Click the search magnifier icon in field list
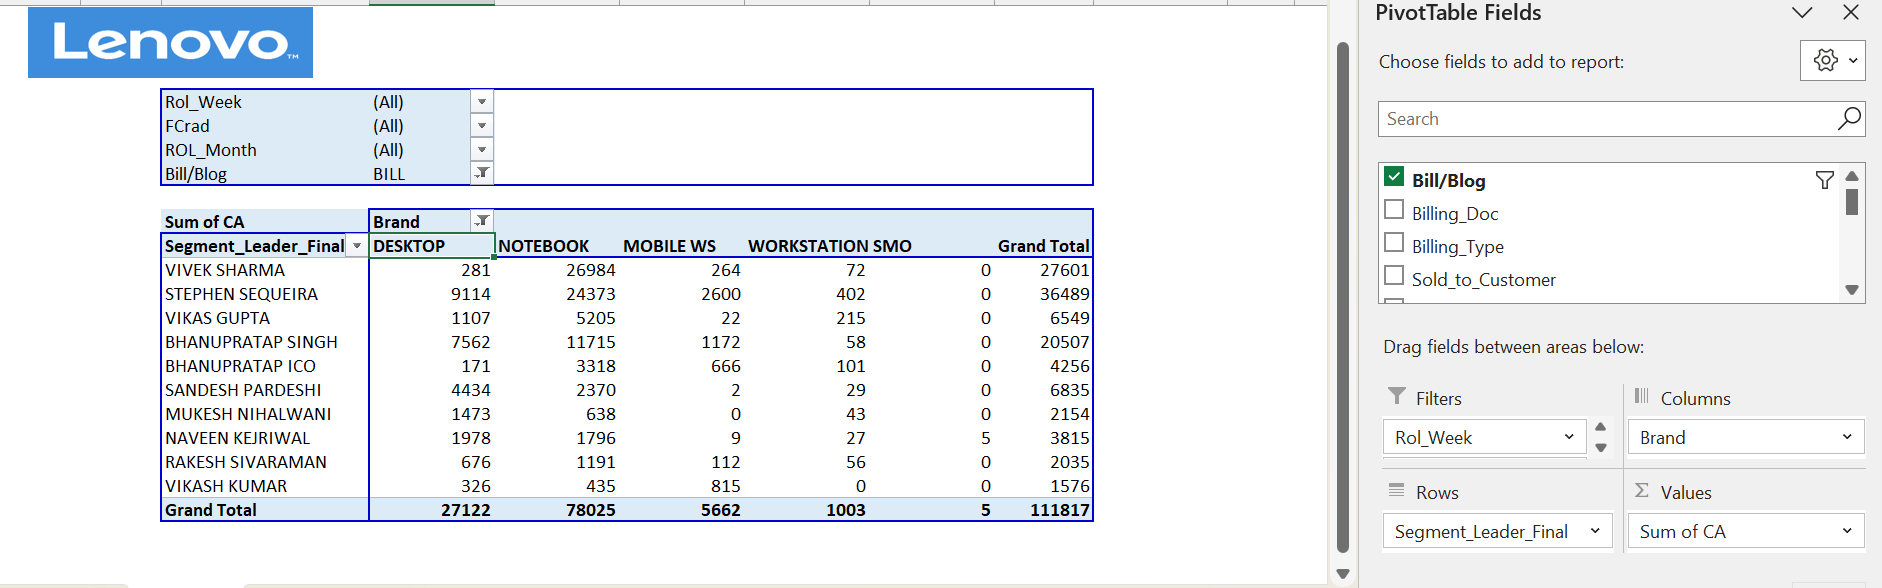 (1849, 118)
